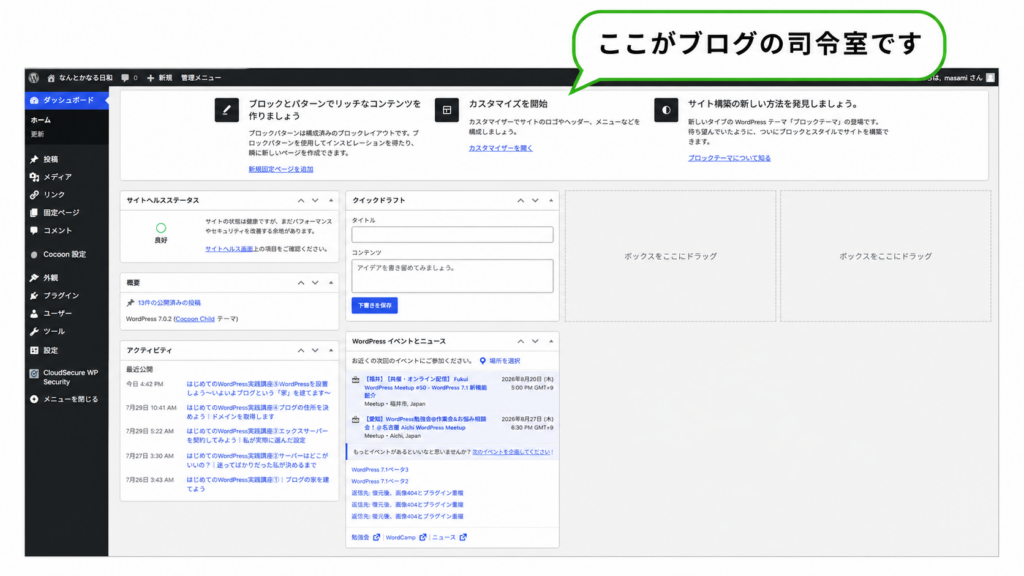Select 更新 under ダッシュボード submenu
The height and width of the screenshot is (576, 1024).
click(37, 135)
